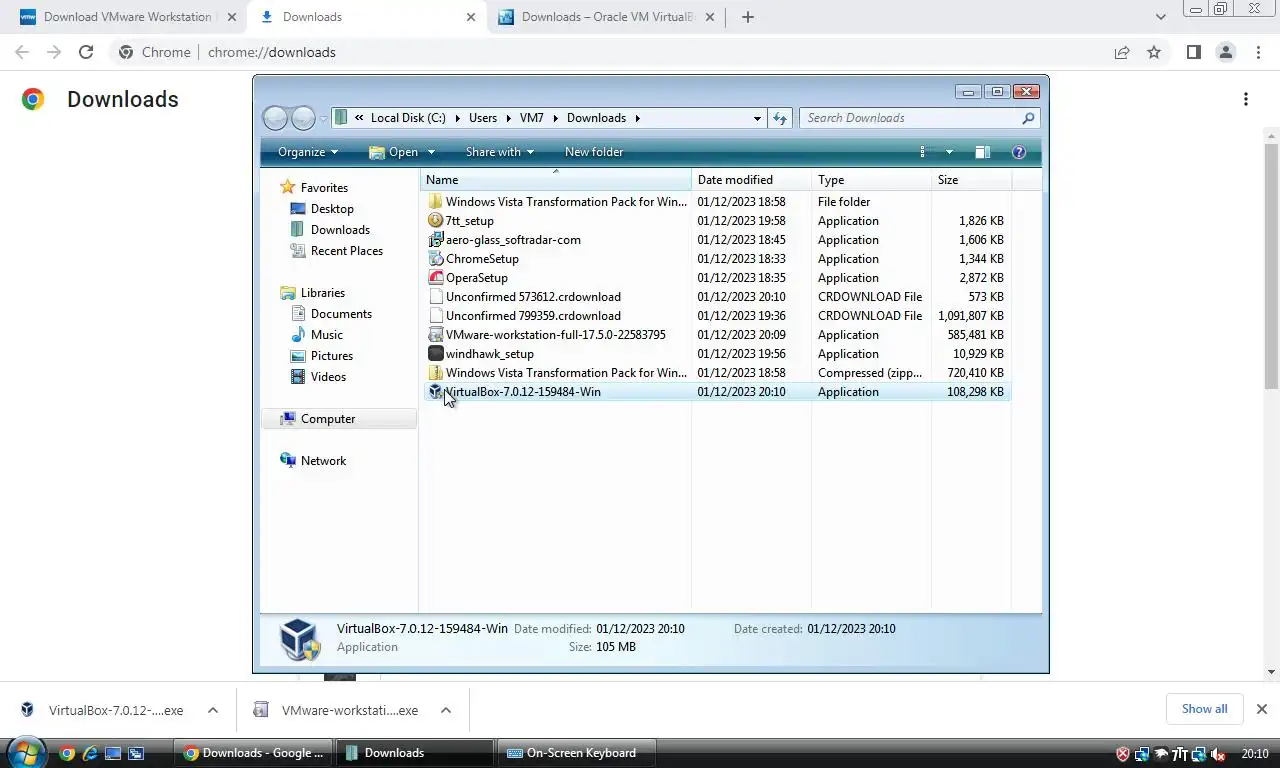Select Network in navigation pane
The width and height of the screenshot is (1280, 768).
click(x=323, y=461)
